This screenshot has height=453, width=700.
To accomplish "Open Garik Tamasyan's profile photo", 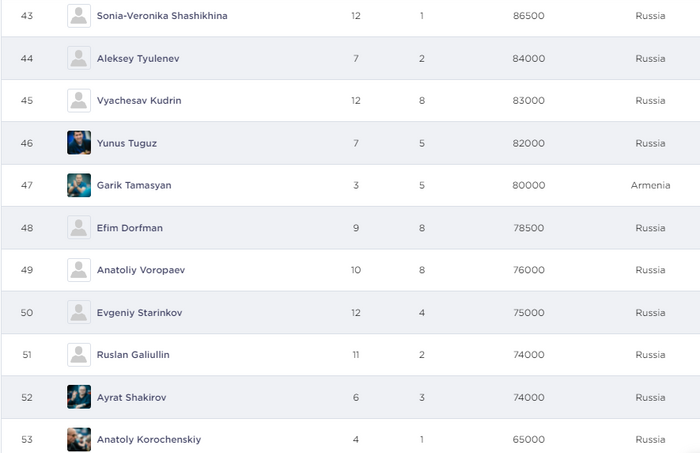I will coord(79,185).
